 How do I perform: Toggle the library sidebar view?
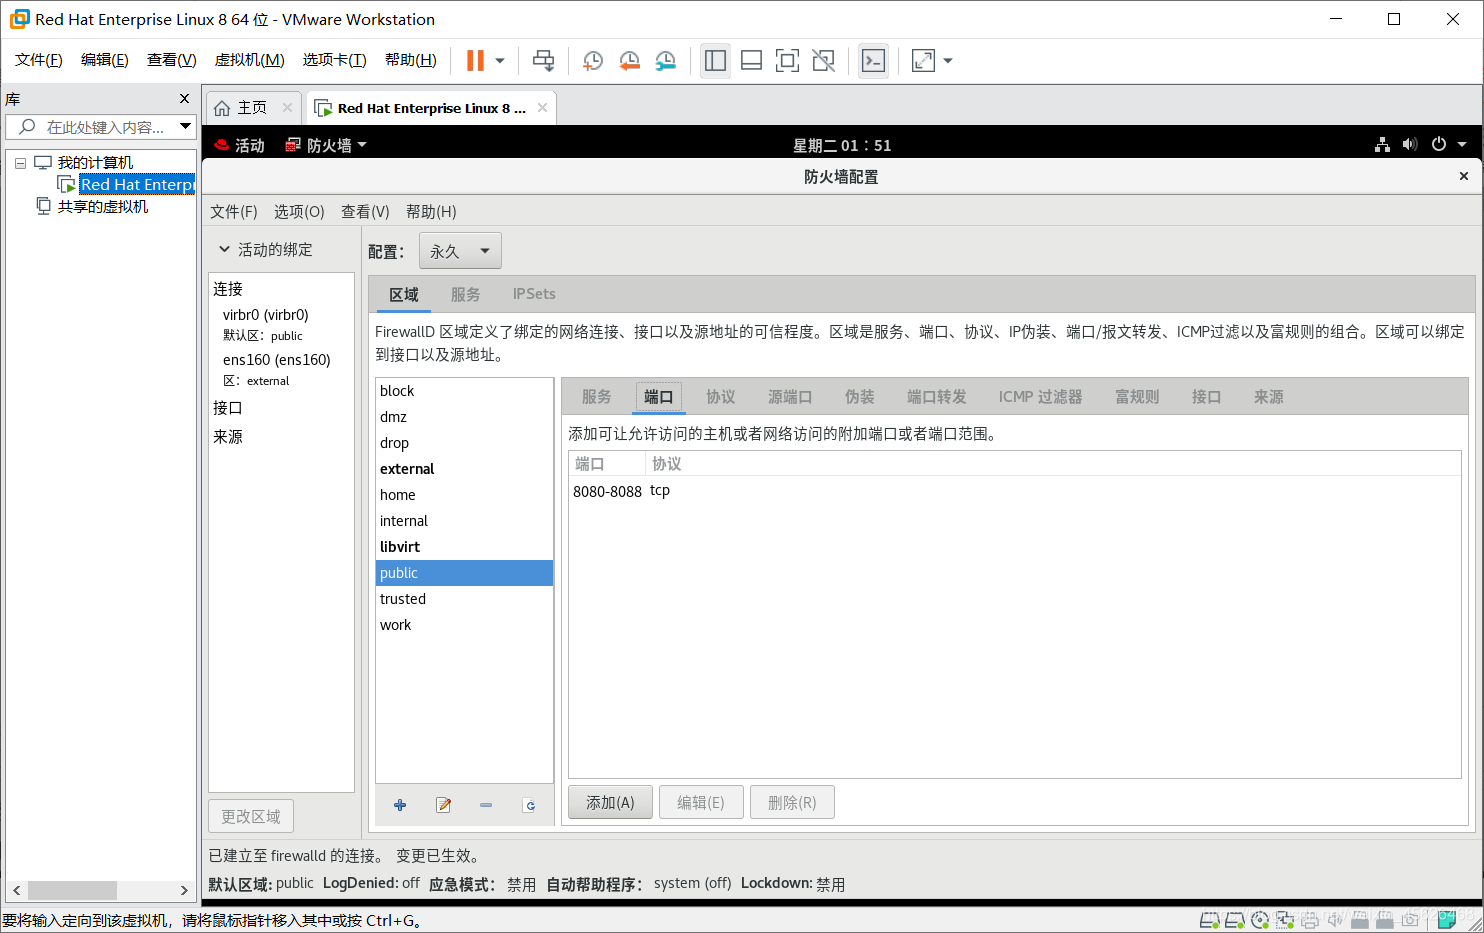click(x=715, y=61)
